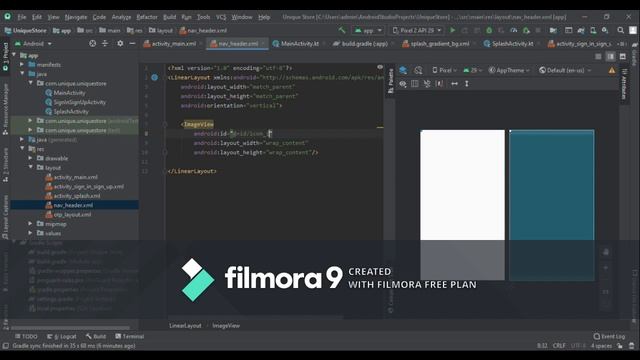Open the Event Log

(609, 336)
